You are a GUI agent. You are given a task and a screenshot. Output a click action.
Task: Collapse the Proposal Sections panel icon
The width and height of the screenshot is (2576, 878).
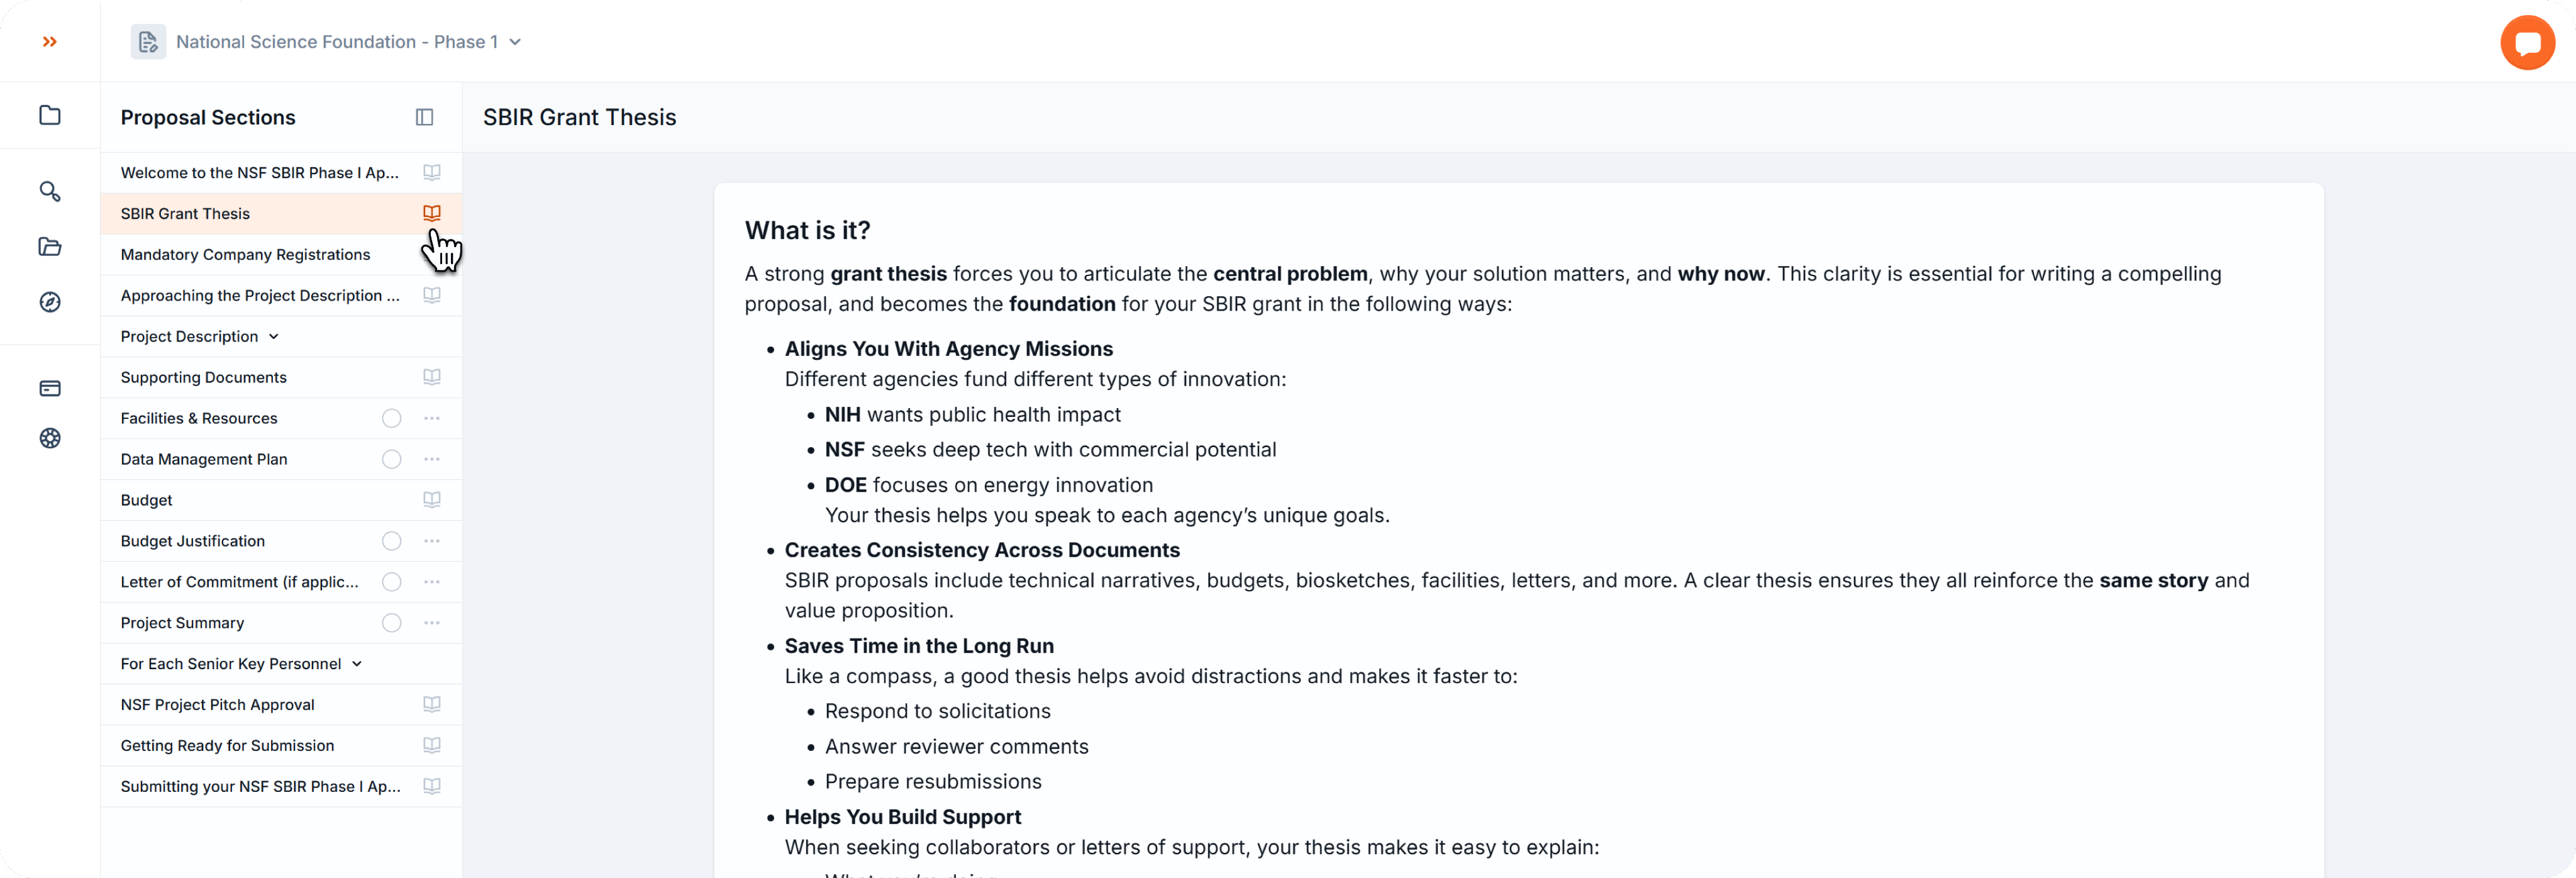point(424,118)
